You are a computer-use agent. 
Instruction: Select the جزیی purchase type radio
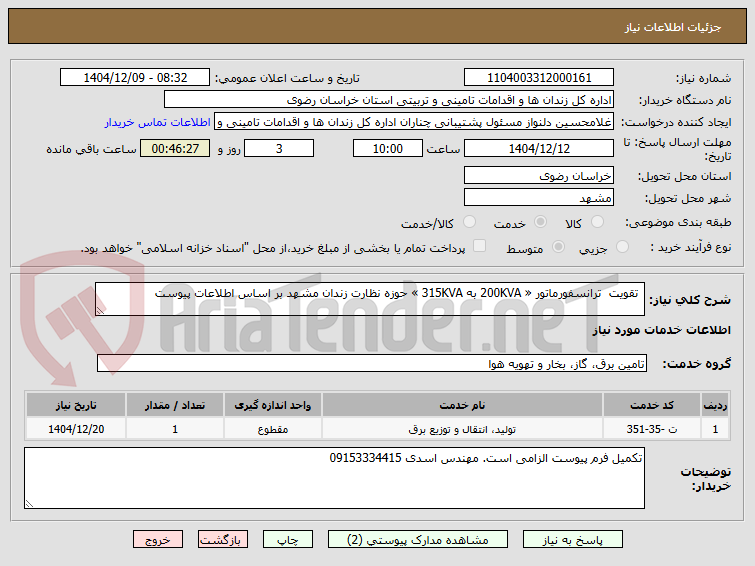(622, 247)
